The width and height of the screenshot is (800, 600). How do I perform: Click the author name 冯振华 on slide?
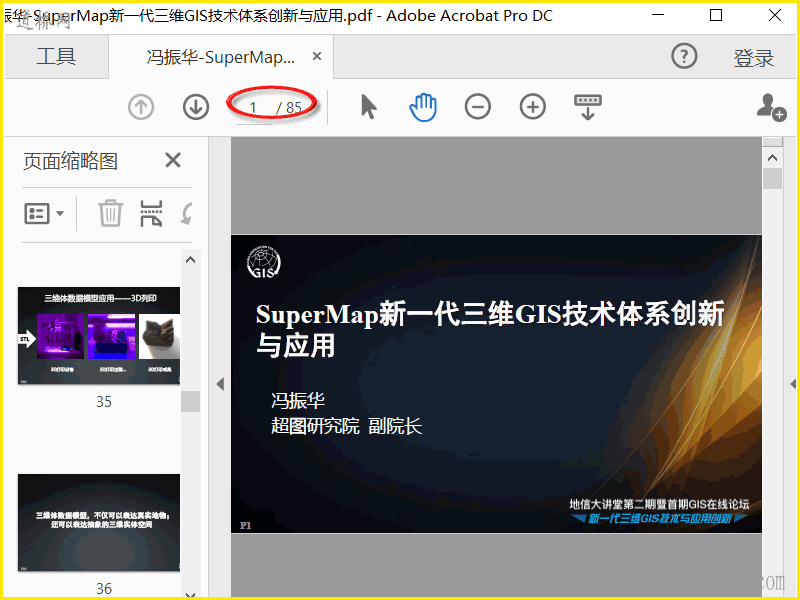(x=298, y=401)
